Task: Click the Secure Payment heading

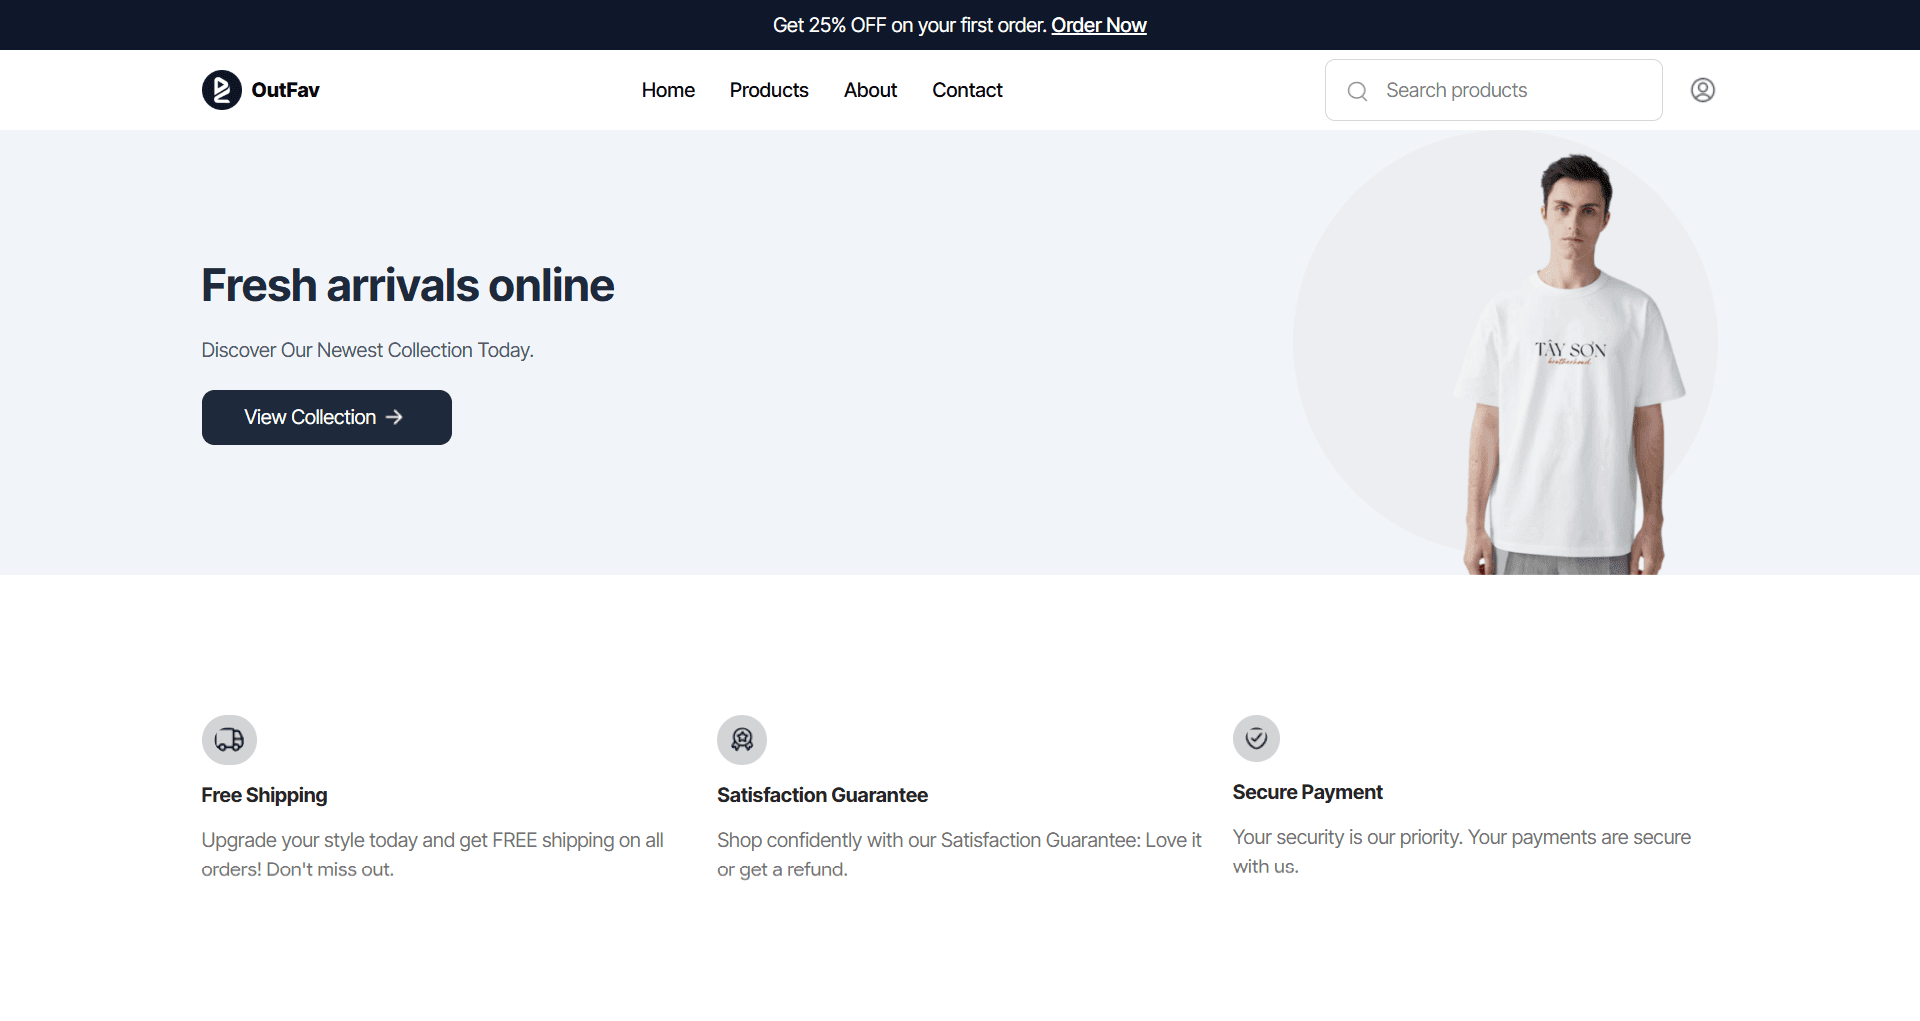Action: (1307, 792)
